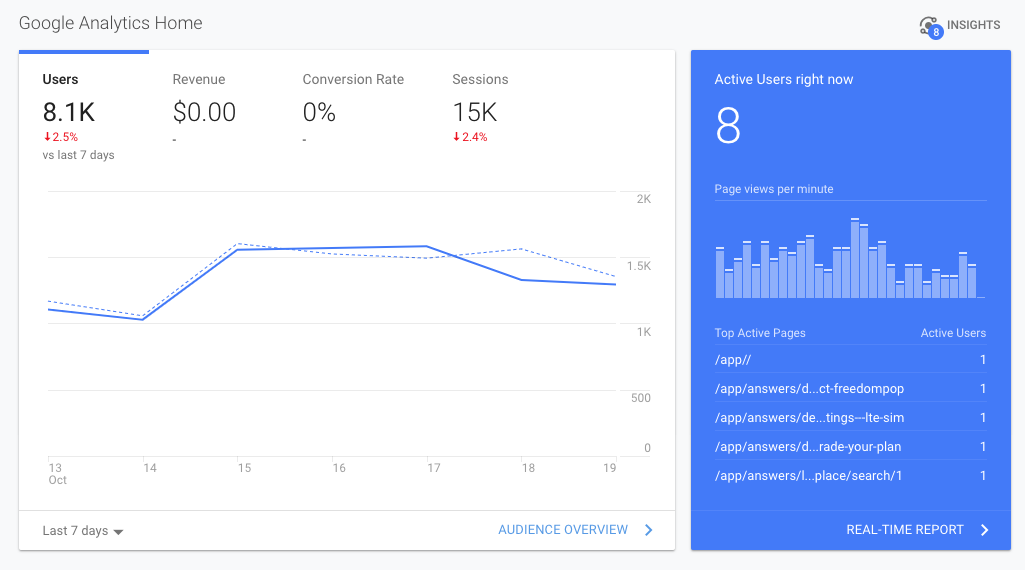
Task: Click the 8.1K users value
Action: (69, 112)
